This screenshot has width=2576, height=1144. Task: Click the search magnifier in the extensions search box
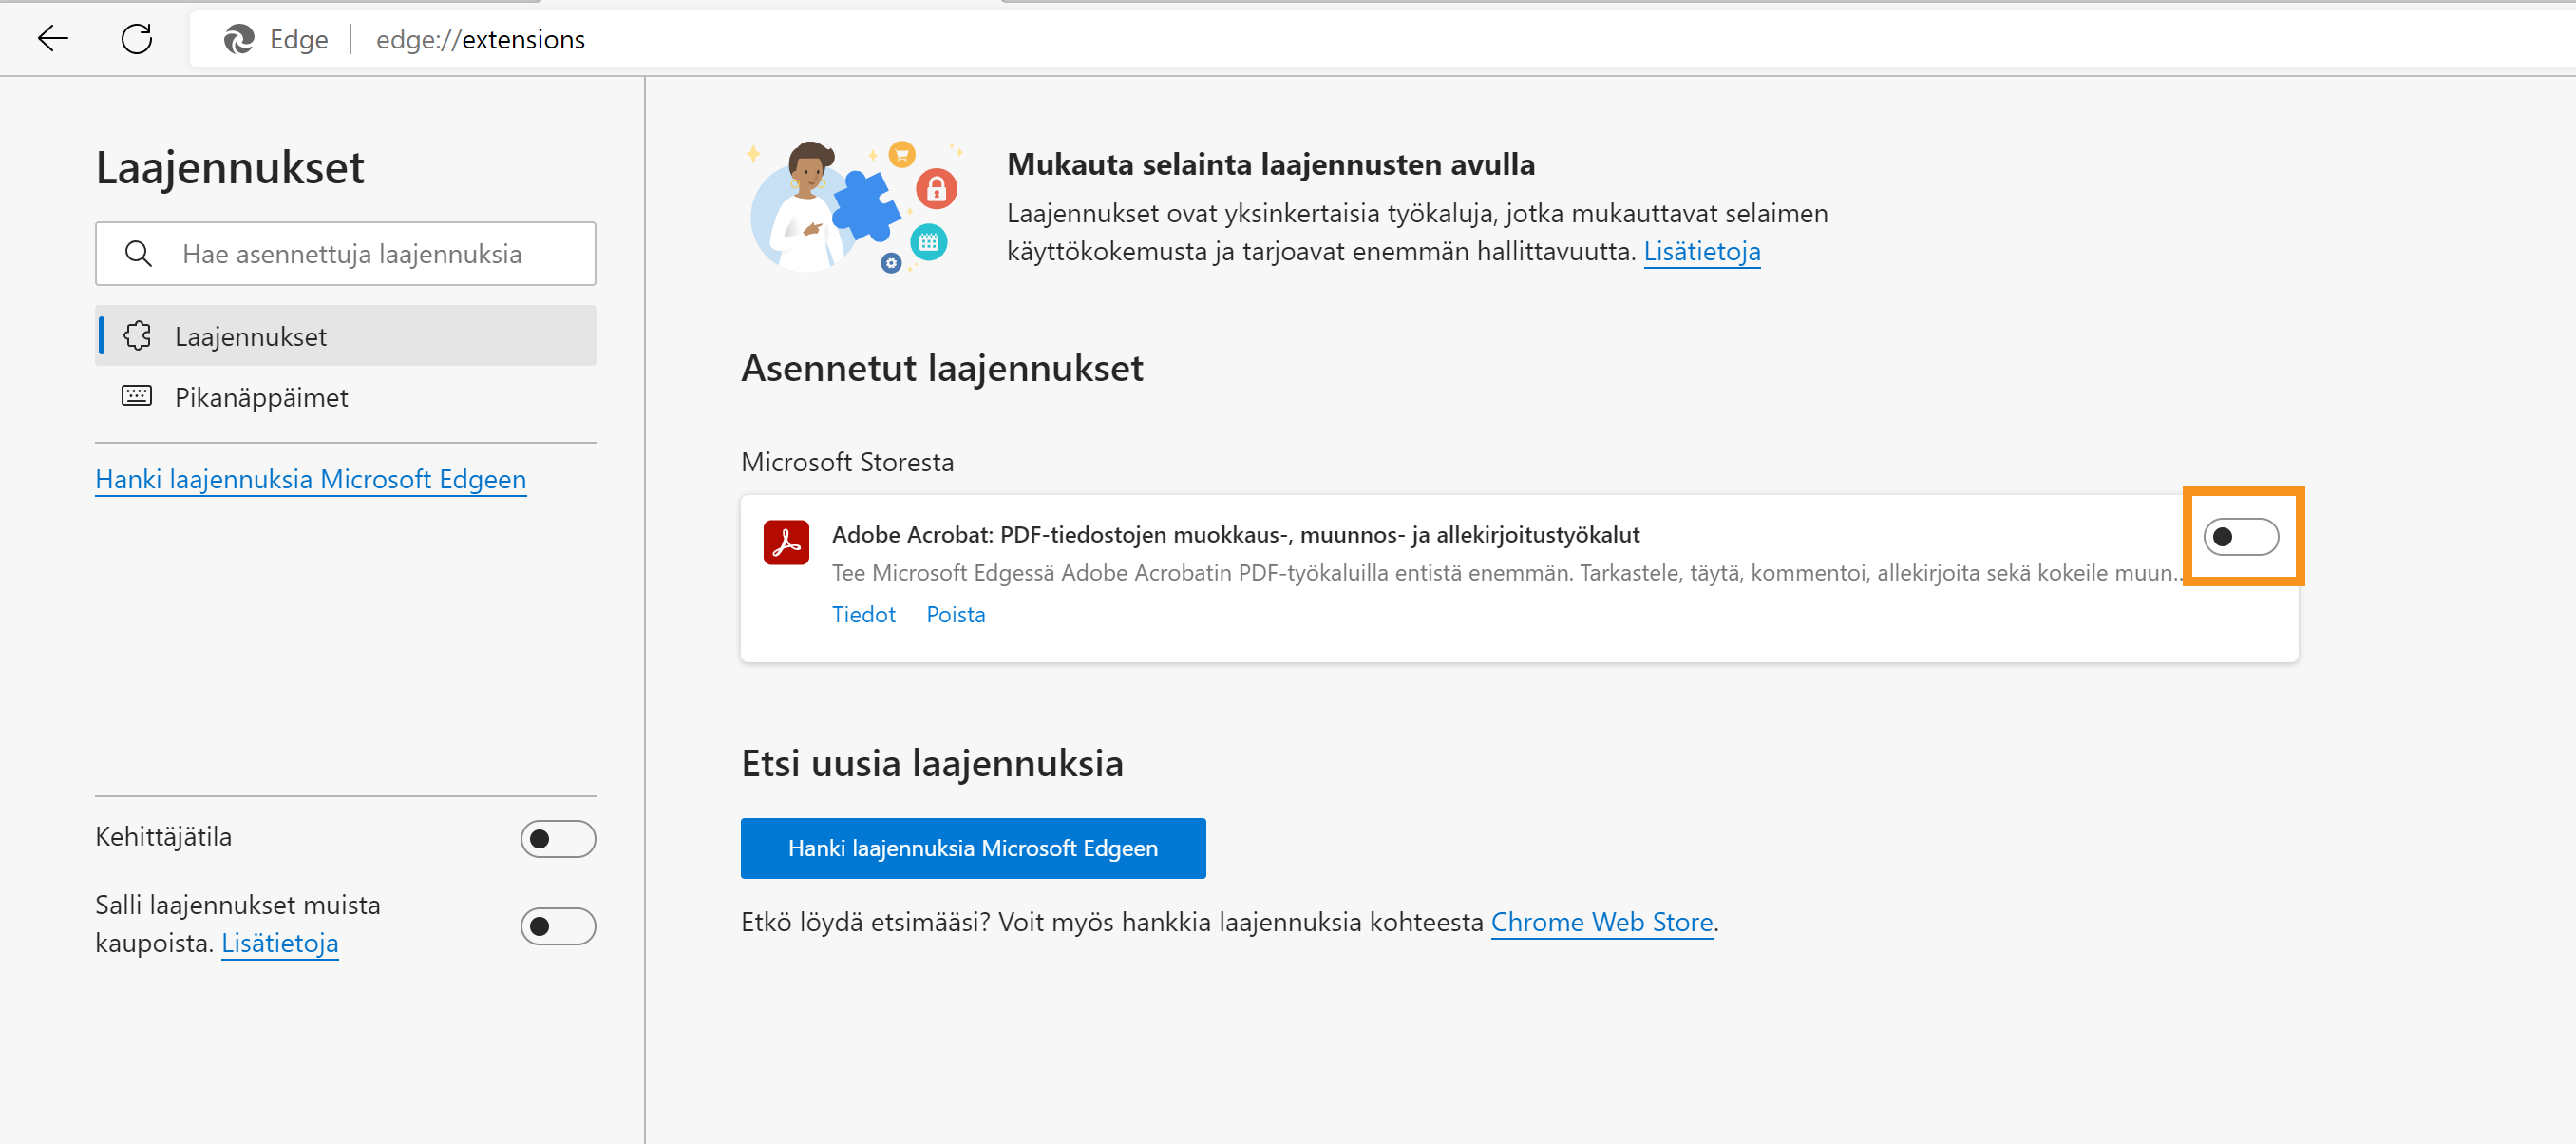pos(139,253)
